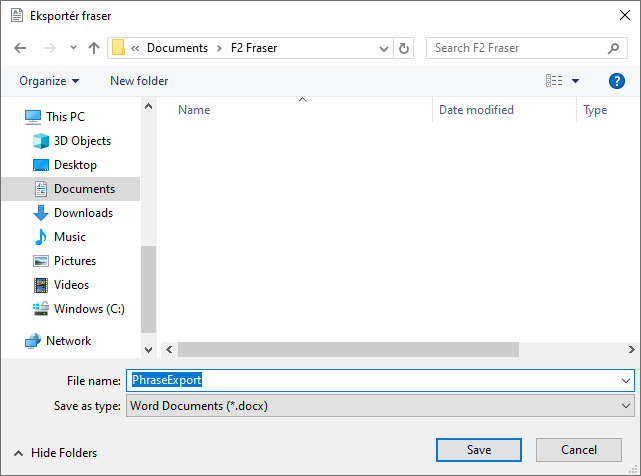This screenshot has width=641, height=476.
Task: Open the Help question mark icon
Action: click(x=617, y=81)
